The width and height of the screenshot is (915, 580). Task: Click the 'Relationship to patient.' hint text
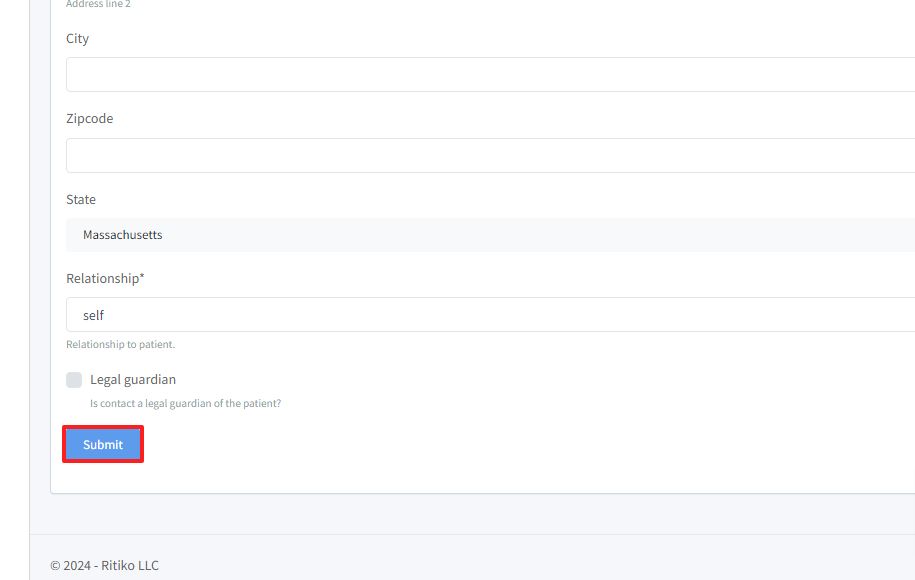[x=120, y=345]
